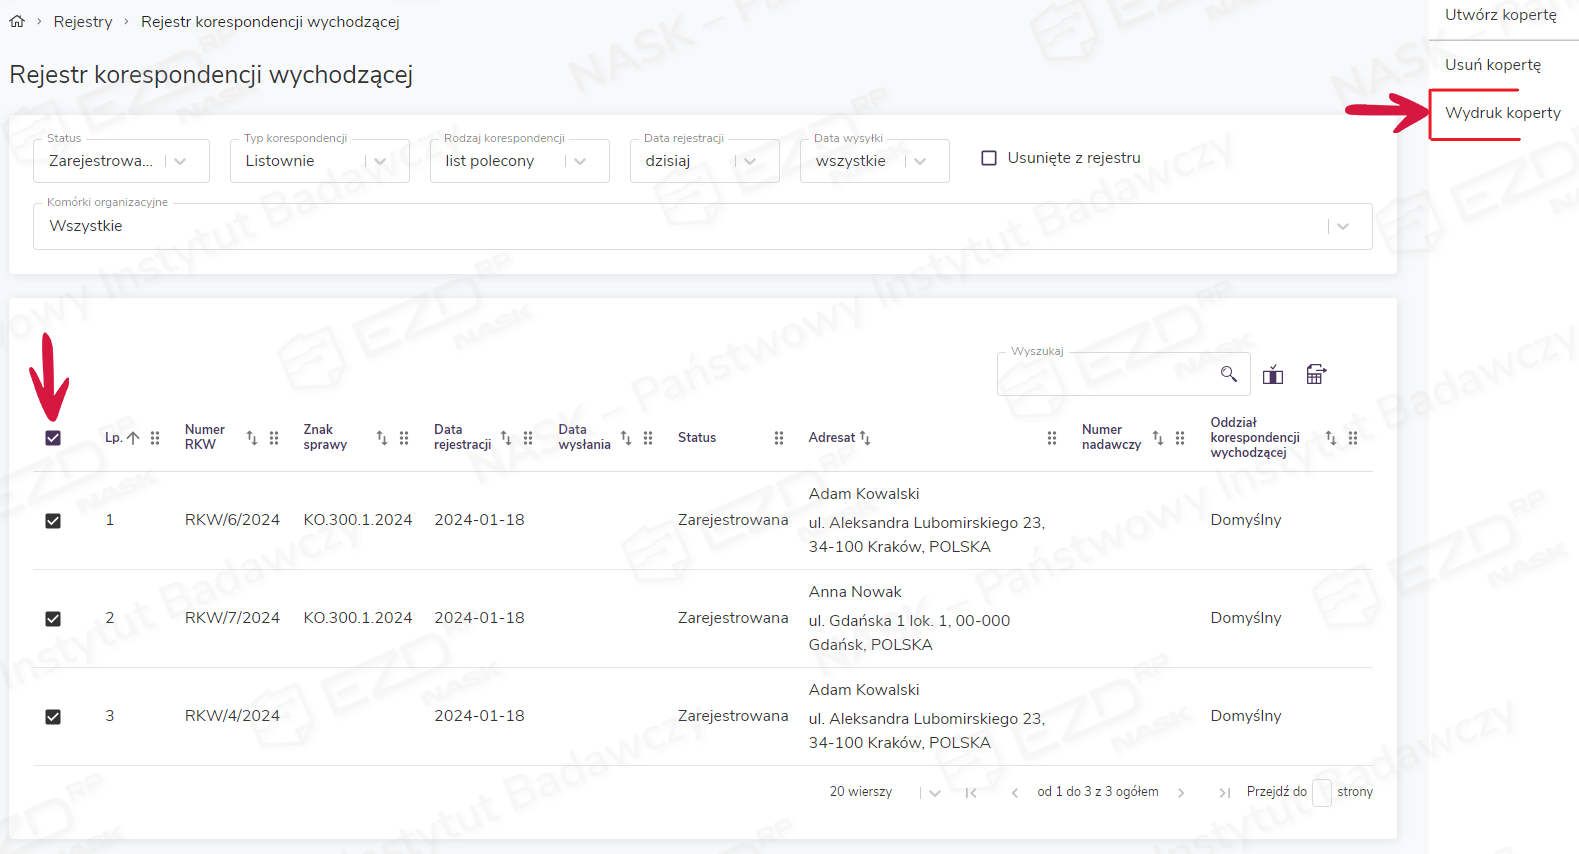Sort table by Data rejestracji arrows
Viewport: 1579px width, 854px height.
pyautogui.click(x=506, y=438)
